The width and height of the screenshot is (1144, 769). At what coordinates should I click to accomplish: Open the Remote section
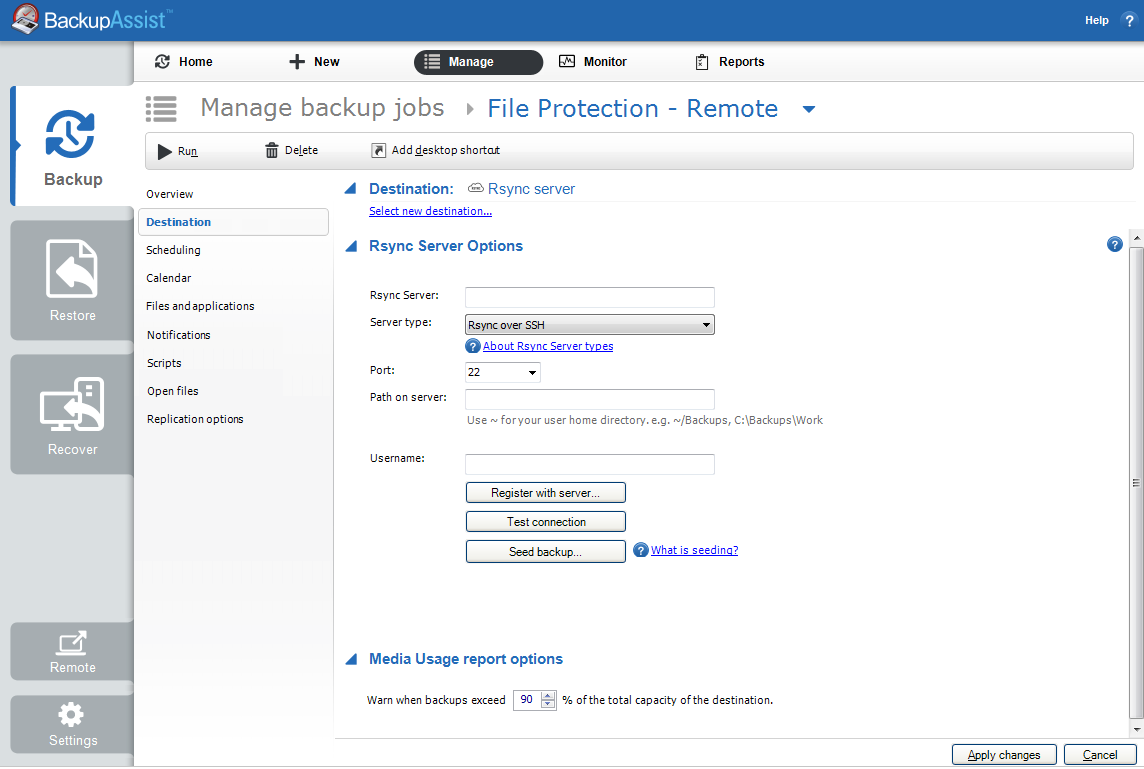pyautogui.click(x=72, y=651)
